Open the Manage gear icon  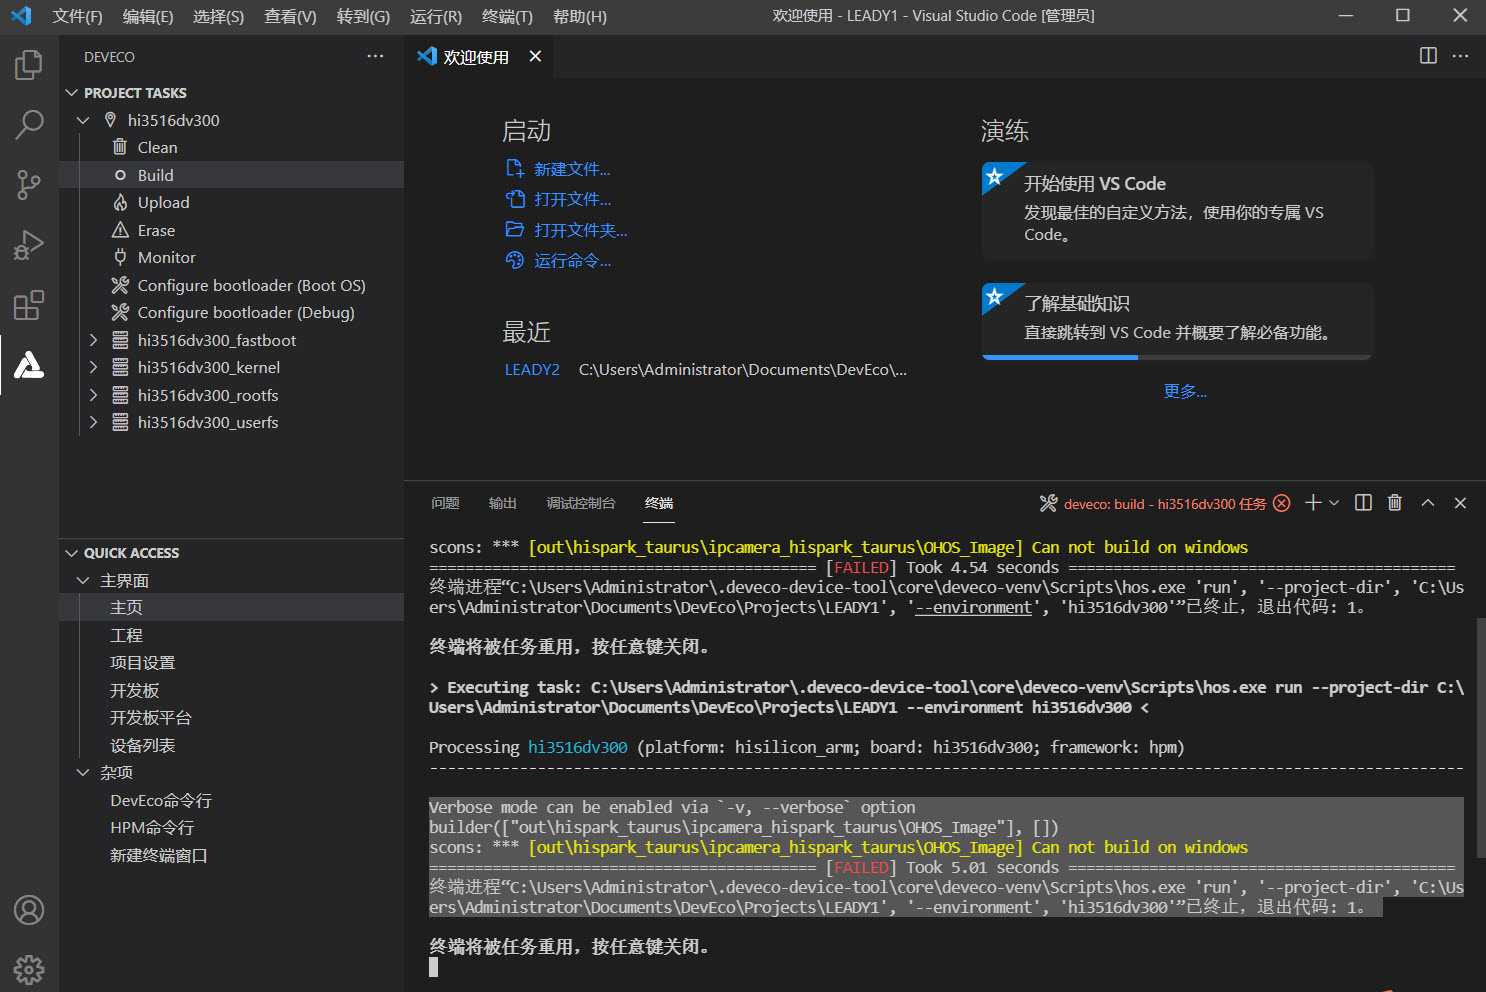click(29, 969)
